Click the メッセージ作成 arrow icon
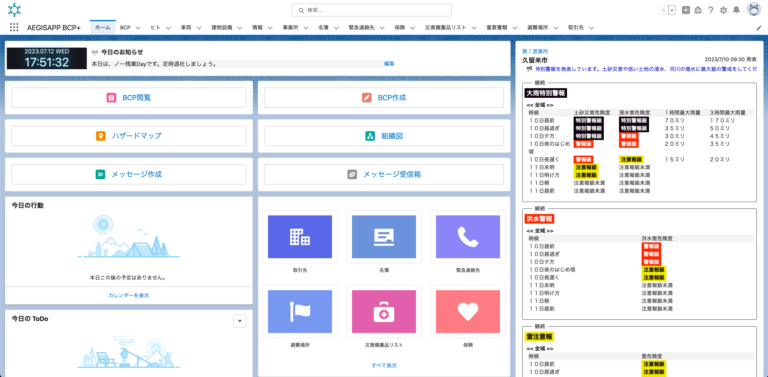Screen dimensions: 768x377 [100, 174]
